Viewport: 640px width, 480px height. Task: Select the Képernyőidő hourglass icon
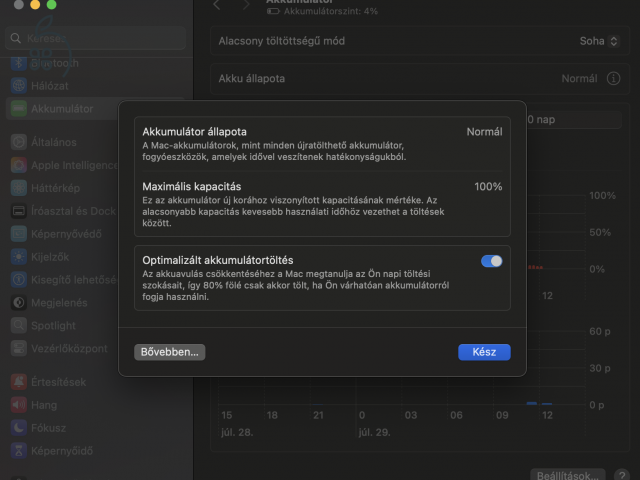(x=19, y=450)
